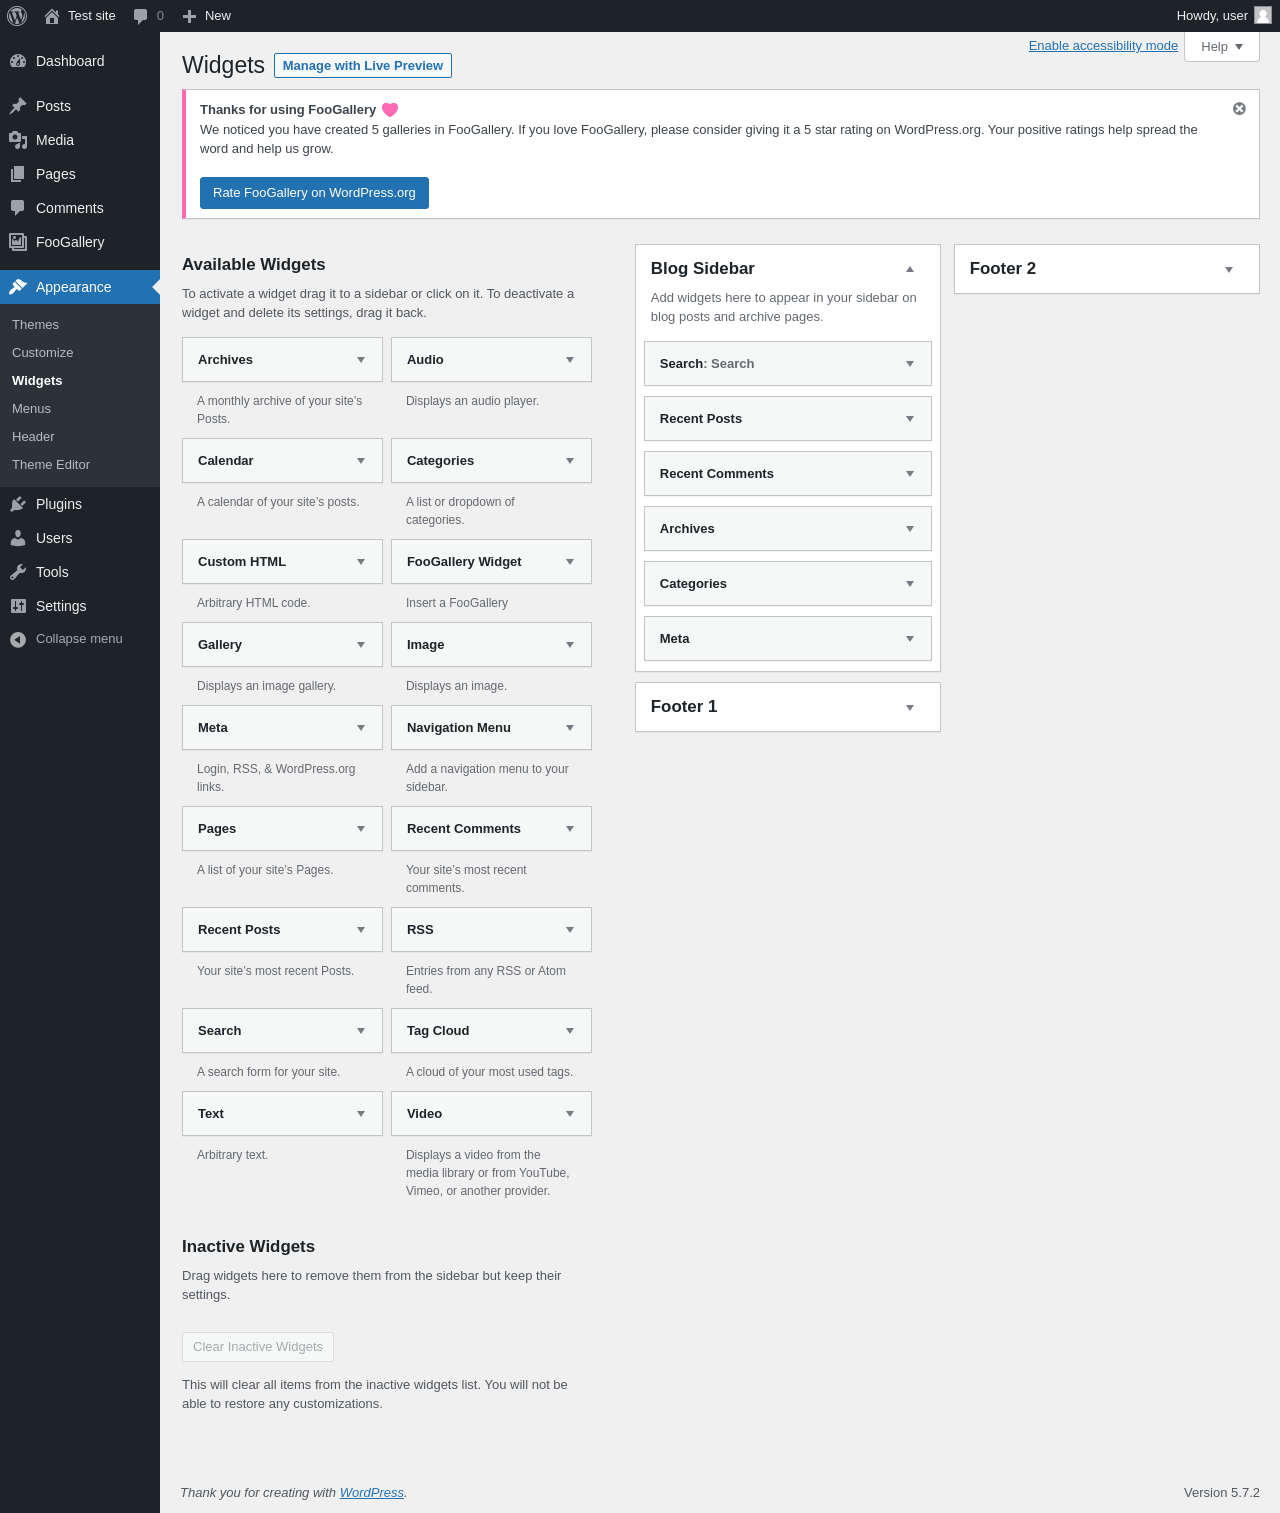1280x1513 pixels.
Task: Expand the Archives widget in Blog Sidebar
Action: pyautogui.click(x=910, y=529)
